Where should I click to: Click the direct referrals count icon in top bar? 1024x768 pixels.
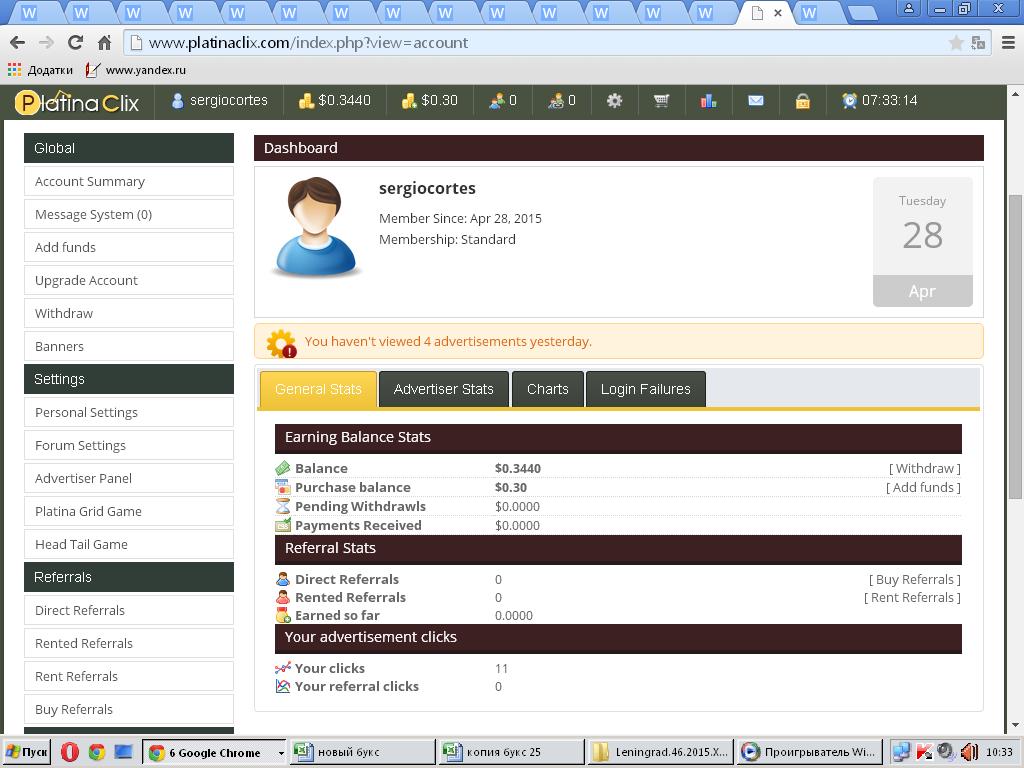coord(497,101)
